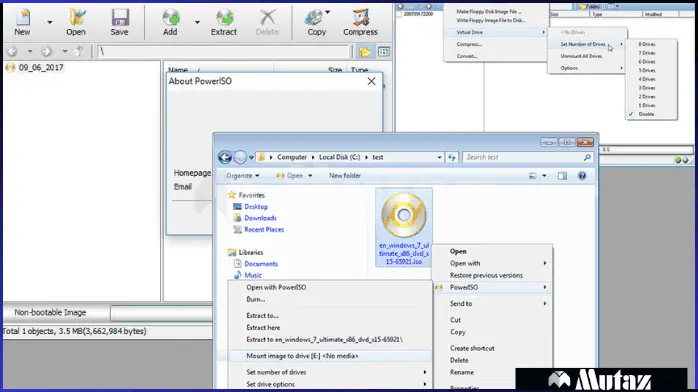
Task: Click the PowerISO path input field
Action: click(x=223, y=52)
